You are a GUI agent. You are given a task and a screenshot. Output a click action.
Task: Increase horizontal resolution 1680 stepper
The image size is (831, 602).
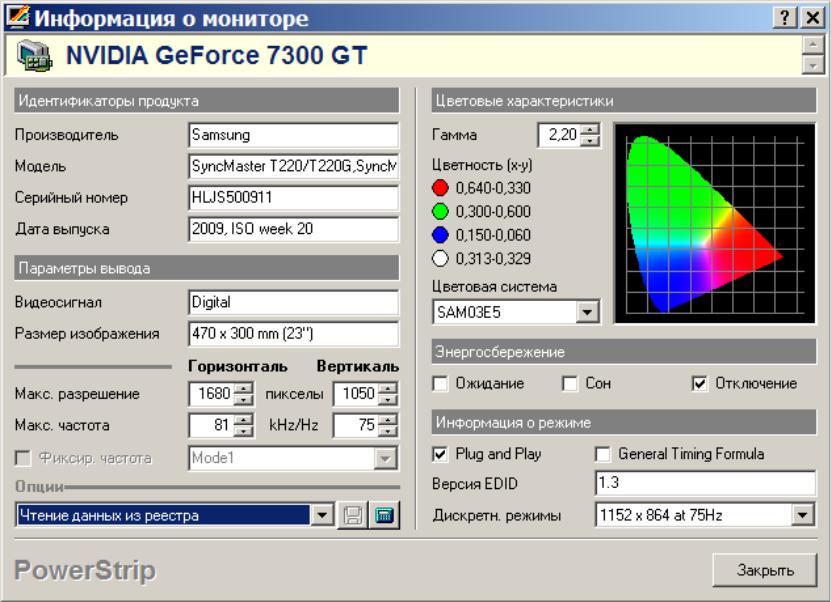point(243,388)
